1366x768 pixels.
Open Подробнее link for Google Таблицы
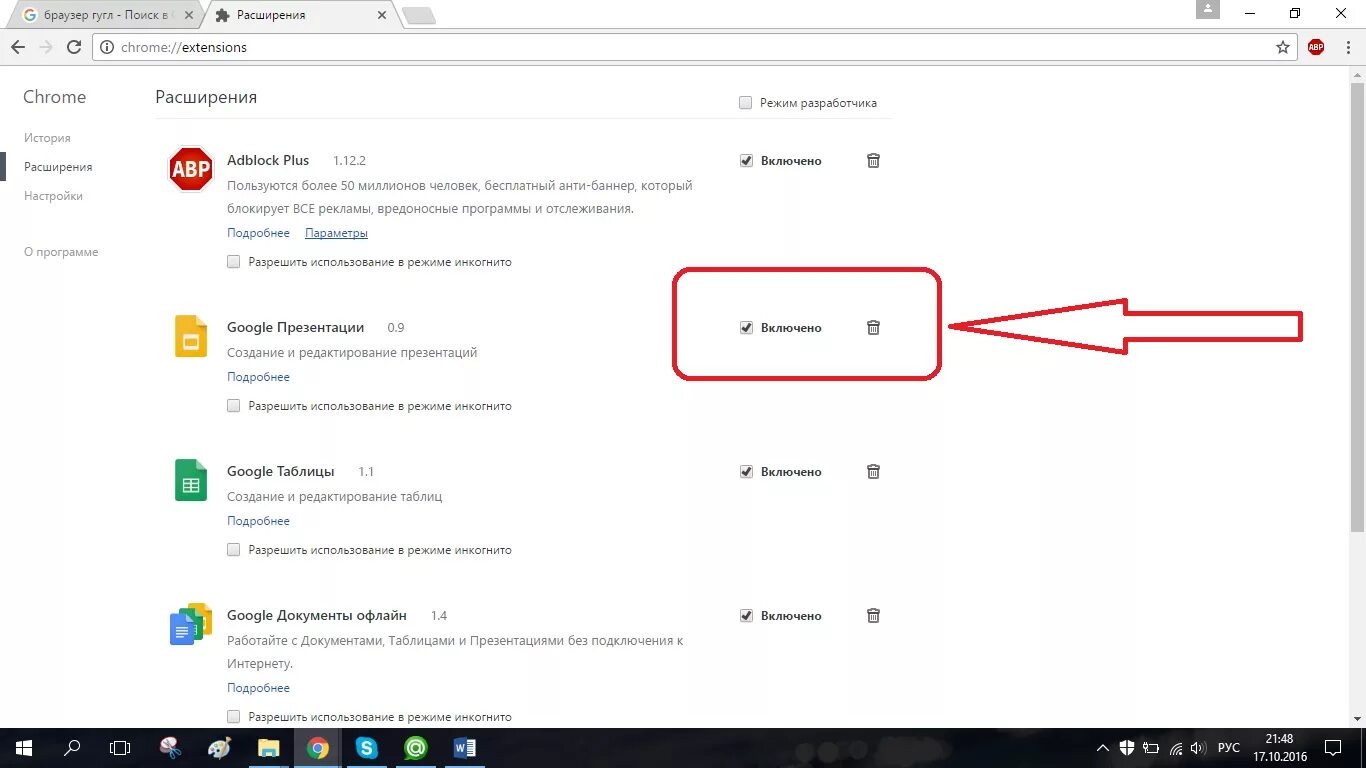point(258,521)
